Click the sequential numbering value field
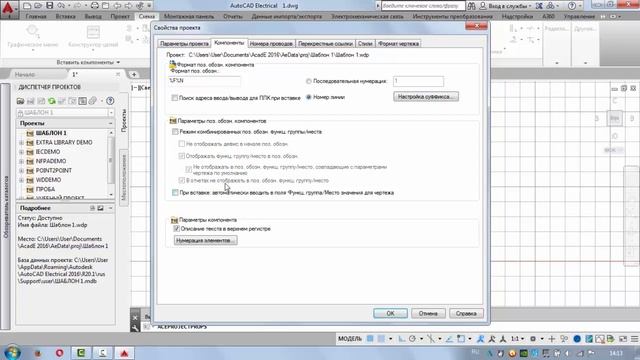Viewport: 640px width, 360px height. 418,81
